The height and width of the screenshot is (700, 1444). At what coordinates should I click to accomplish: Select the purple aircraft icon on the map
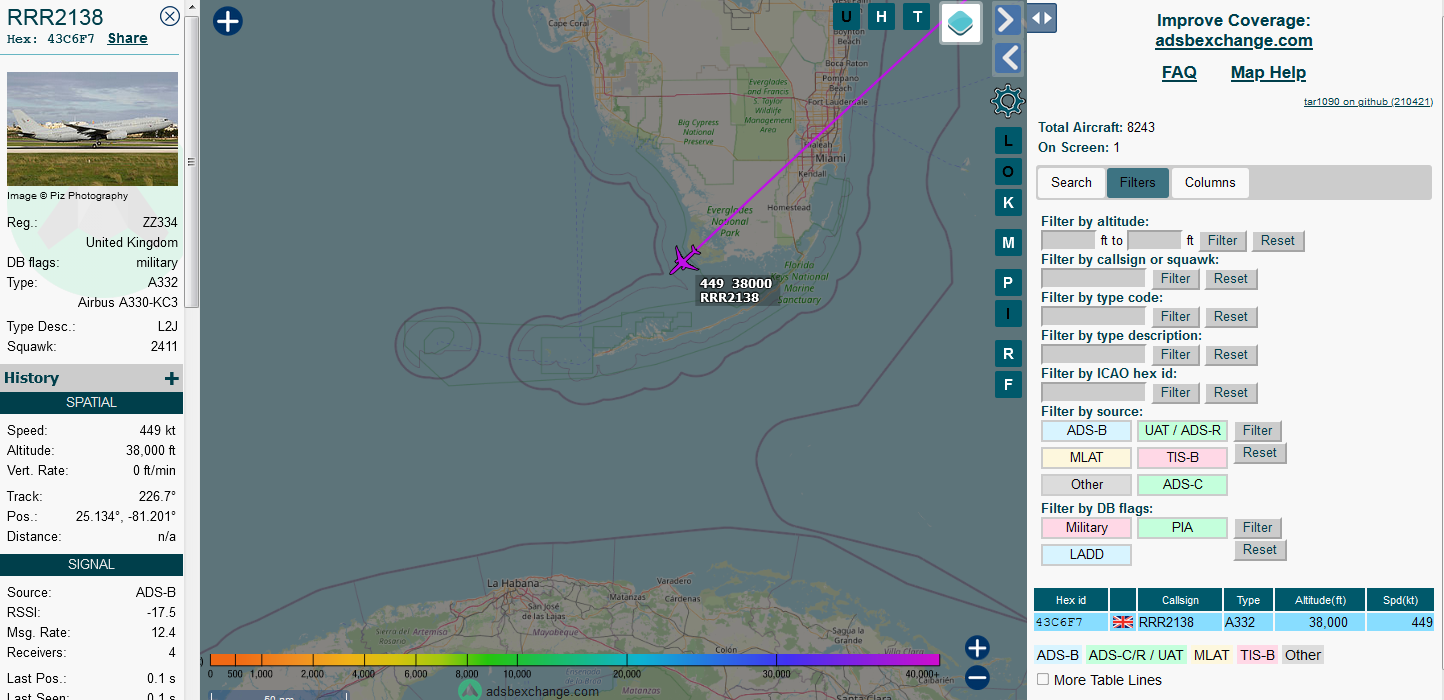tap(685, 259)
